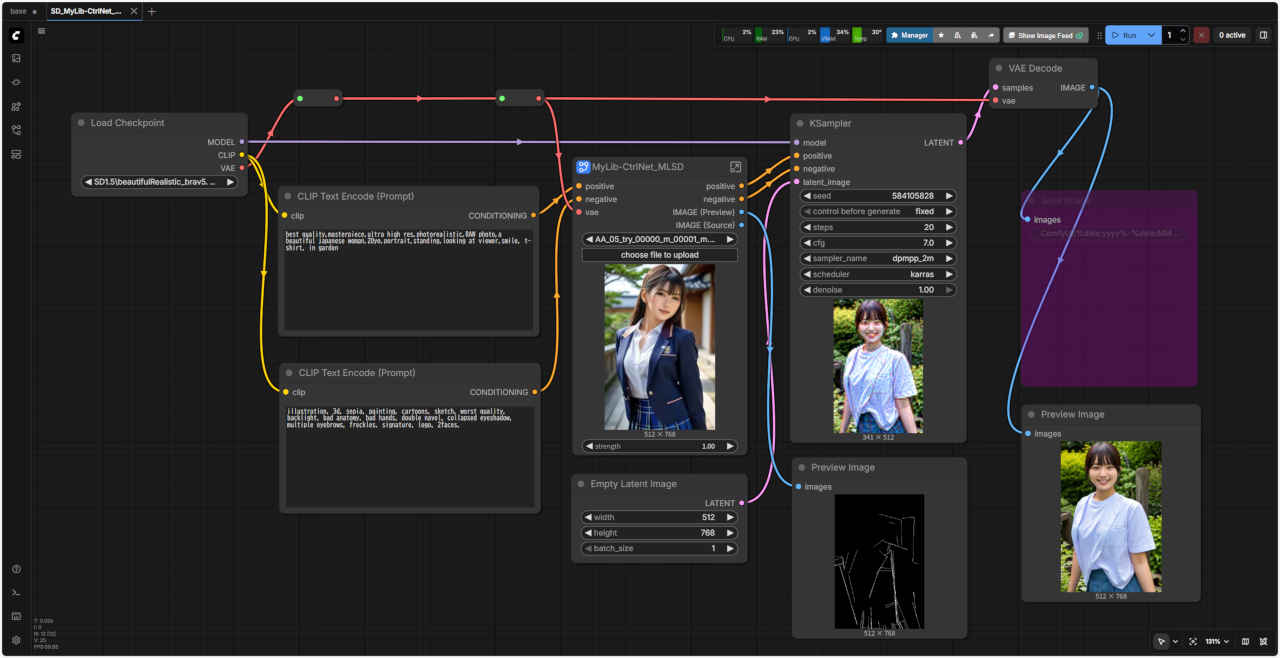
Task: Collapse the KSampler node via its dot
Action: [x=800, y=124]
